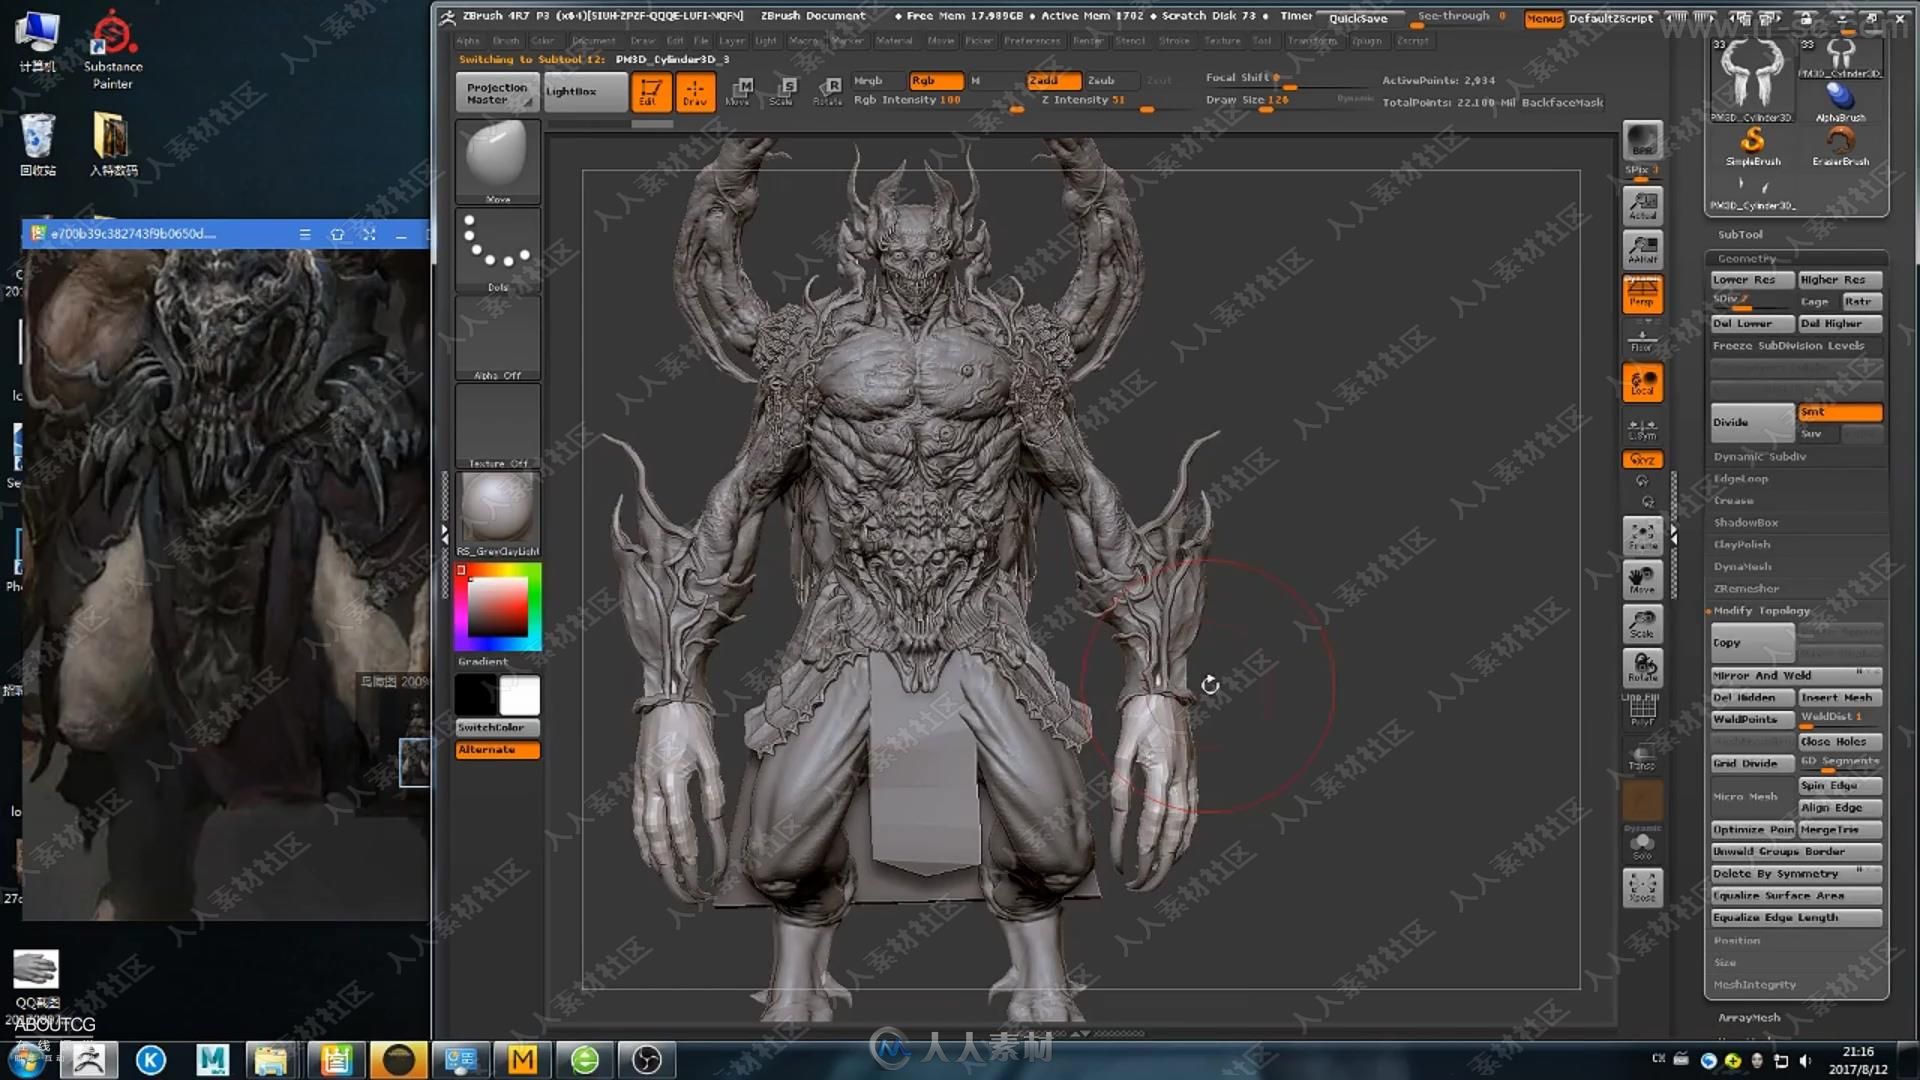Open the file explorer taskbar icon
This screenshot has width=1920, height=1080.
[x=270, y=1059]
